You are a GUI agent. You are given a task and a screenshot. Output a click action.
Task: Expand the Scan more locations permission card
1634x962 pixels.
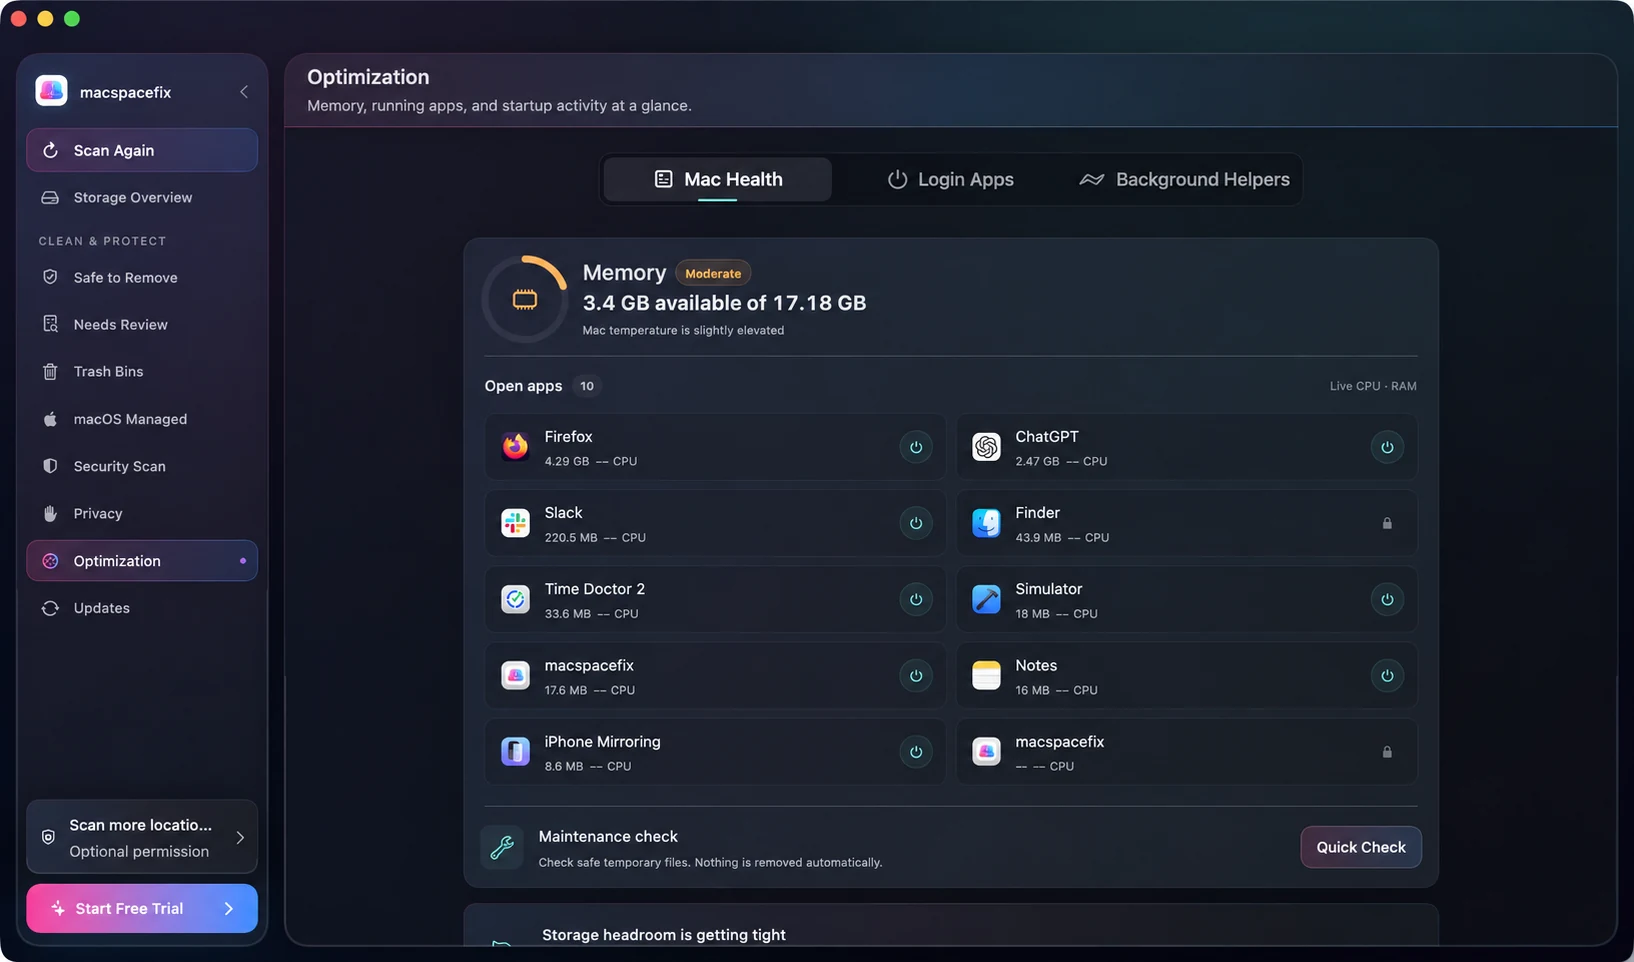pos(142,837)
